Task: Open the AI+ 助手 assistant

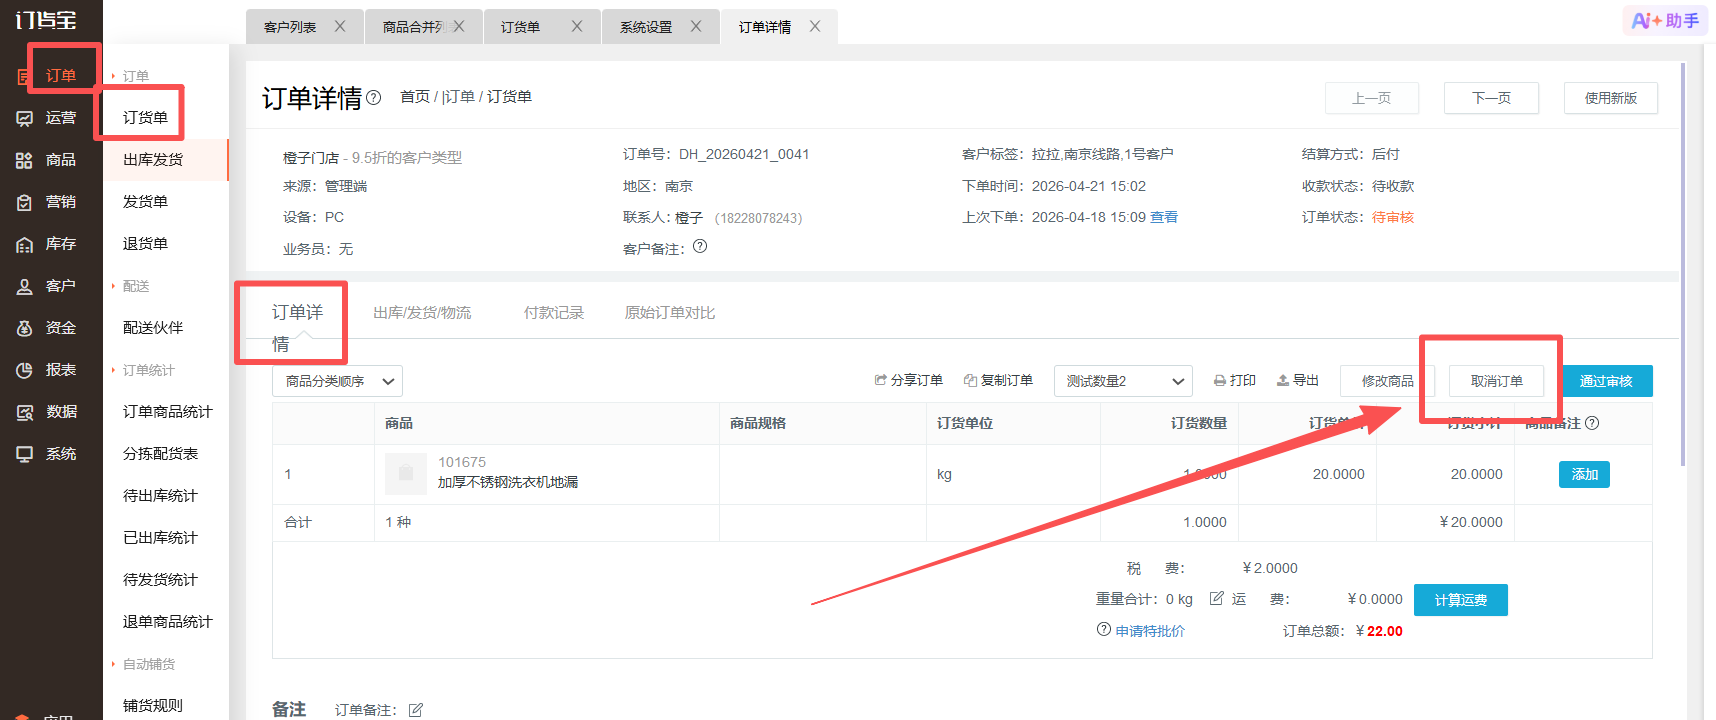Action: [x=1665, y=21]
